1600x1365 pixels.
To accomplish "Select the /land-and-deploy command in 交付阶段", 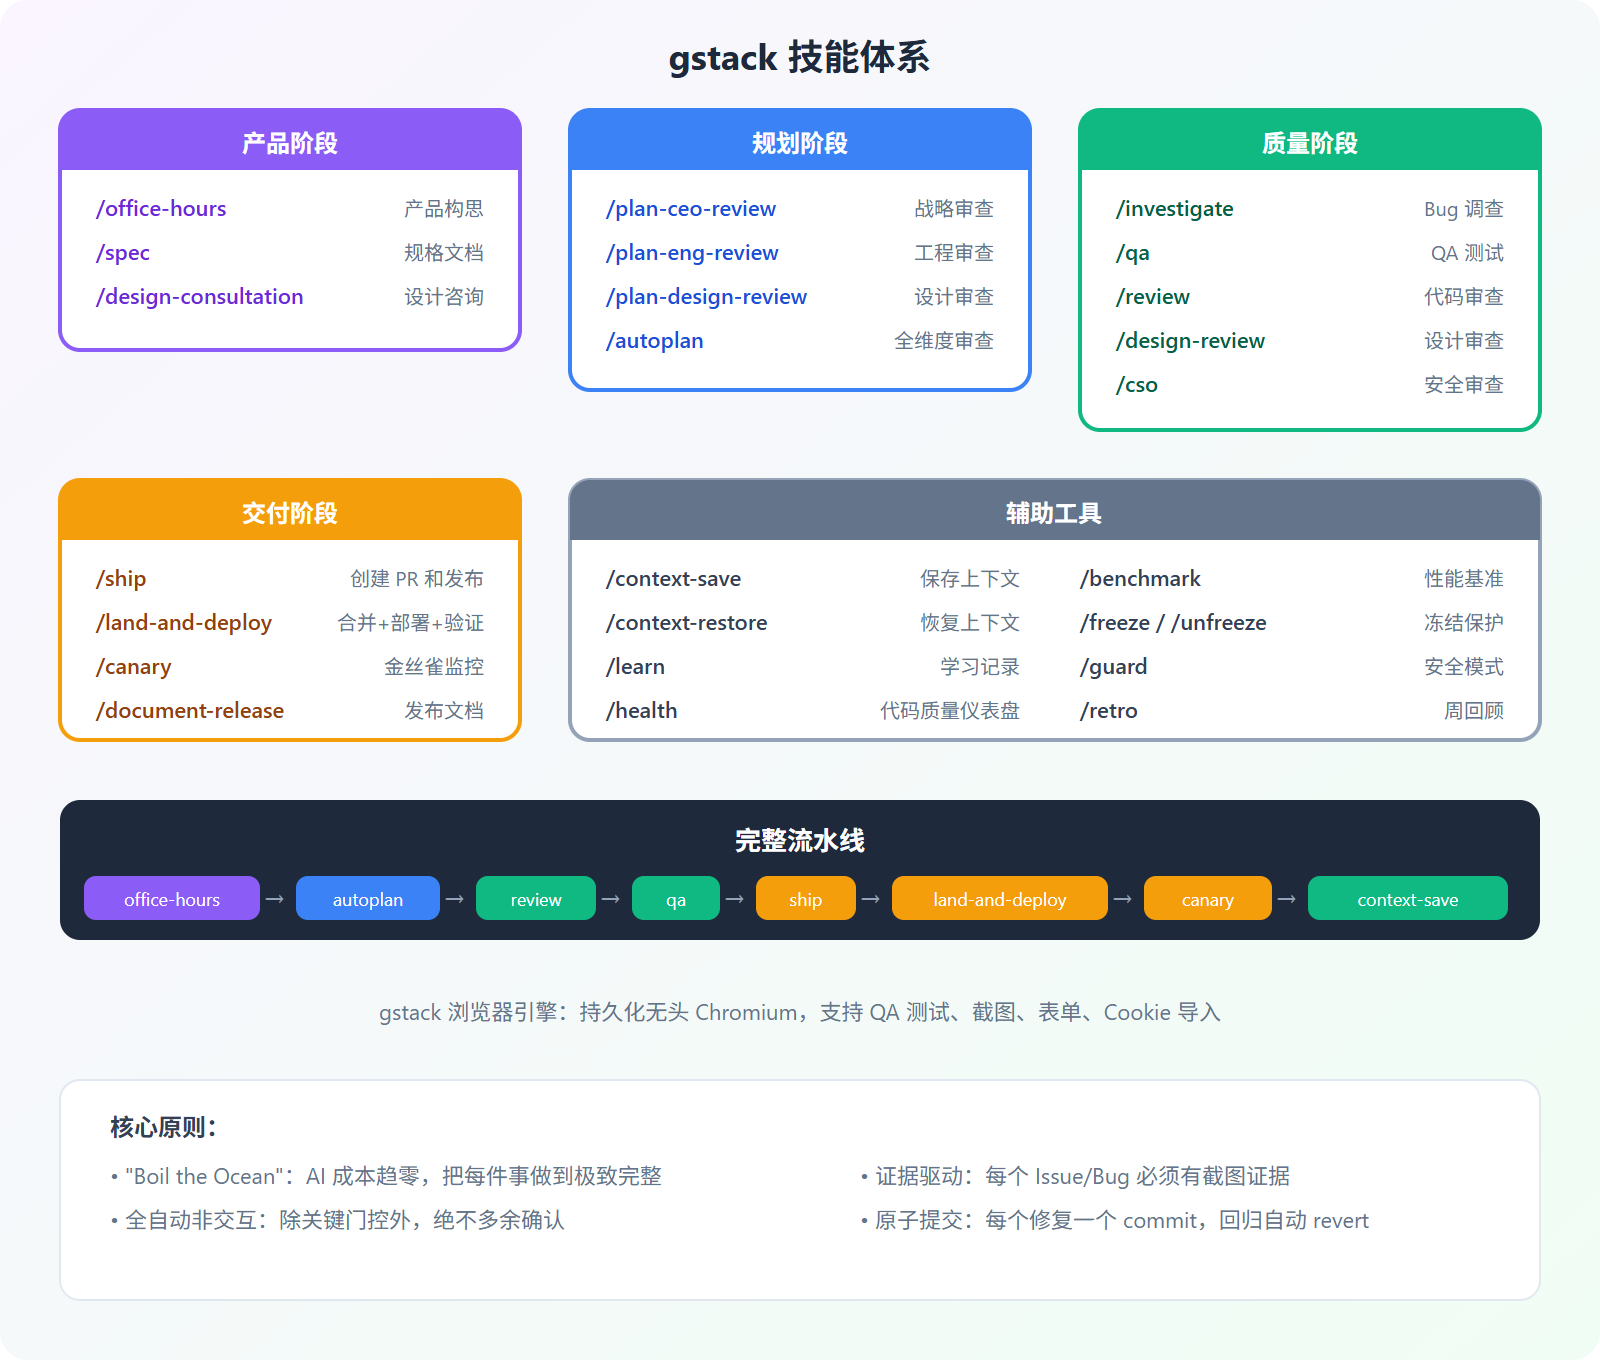I will pyautogui.click(x=184, y=622).
